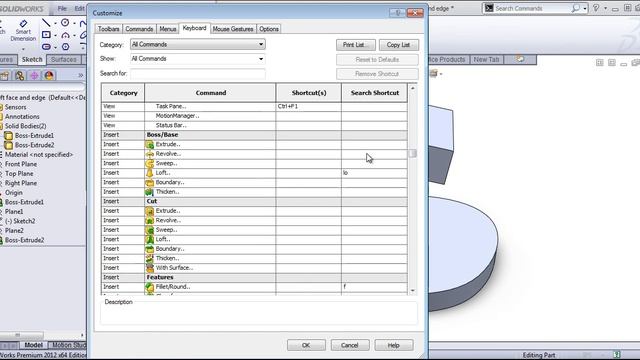
Task: Click the command list scrollbar thumb
Action: point(413,153)
